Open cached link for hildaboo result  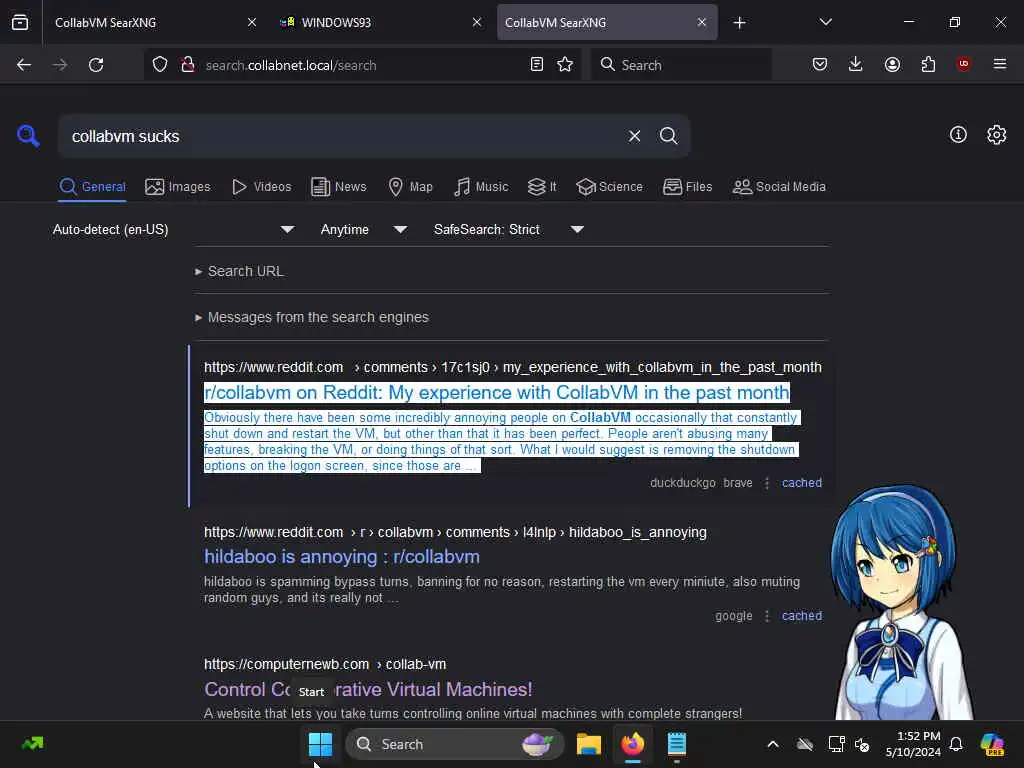[x=801, y=615]
